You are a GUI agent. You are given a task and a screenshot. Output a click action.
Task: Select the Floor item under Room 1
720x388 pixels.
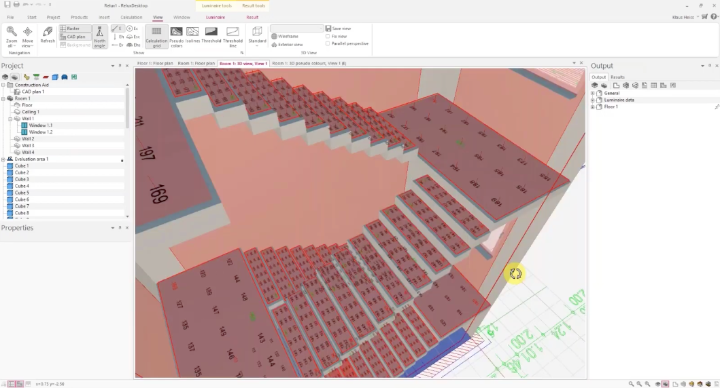[27, 105]
